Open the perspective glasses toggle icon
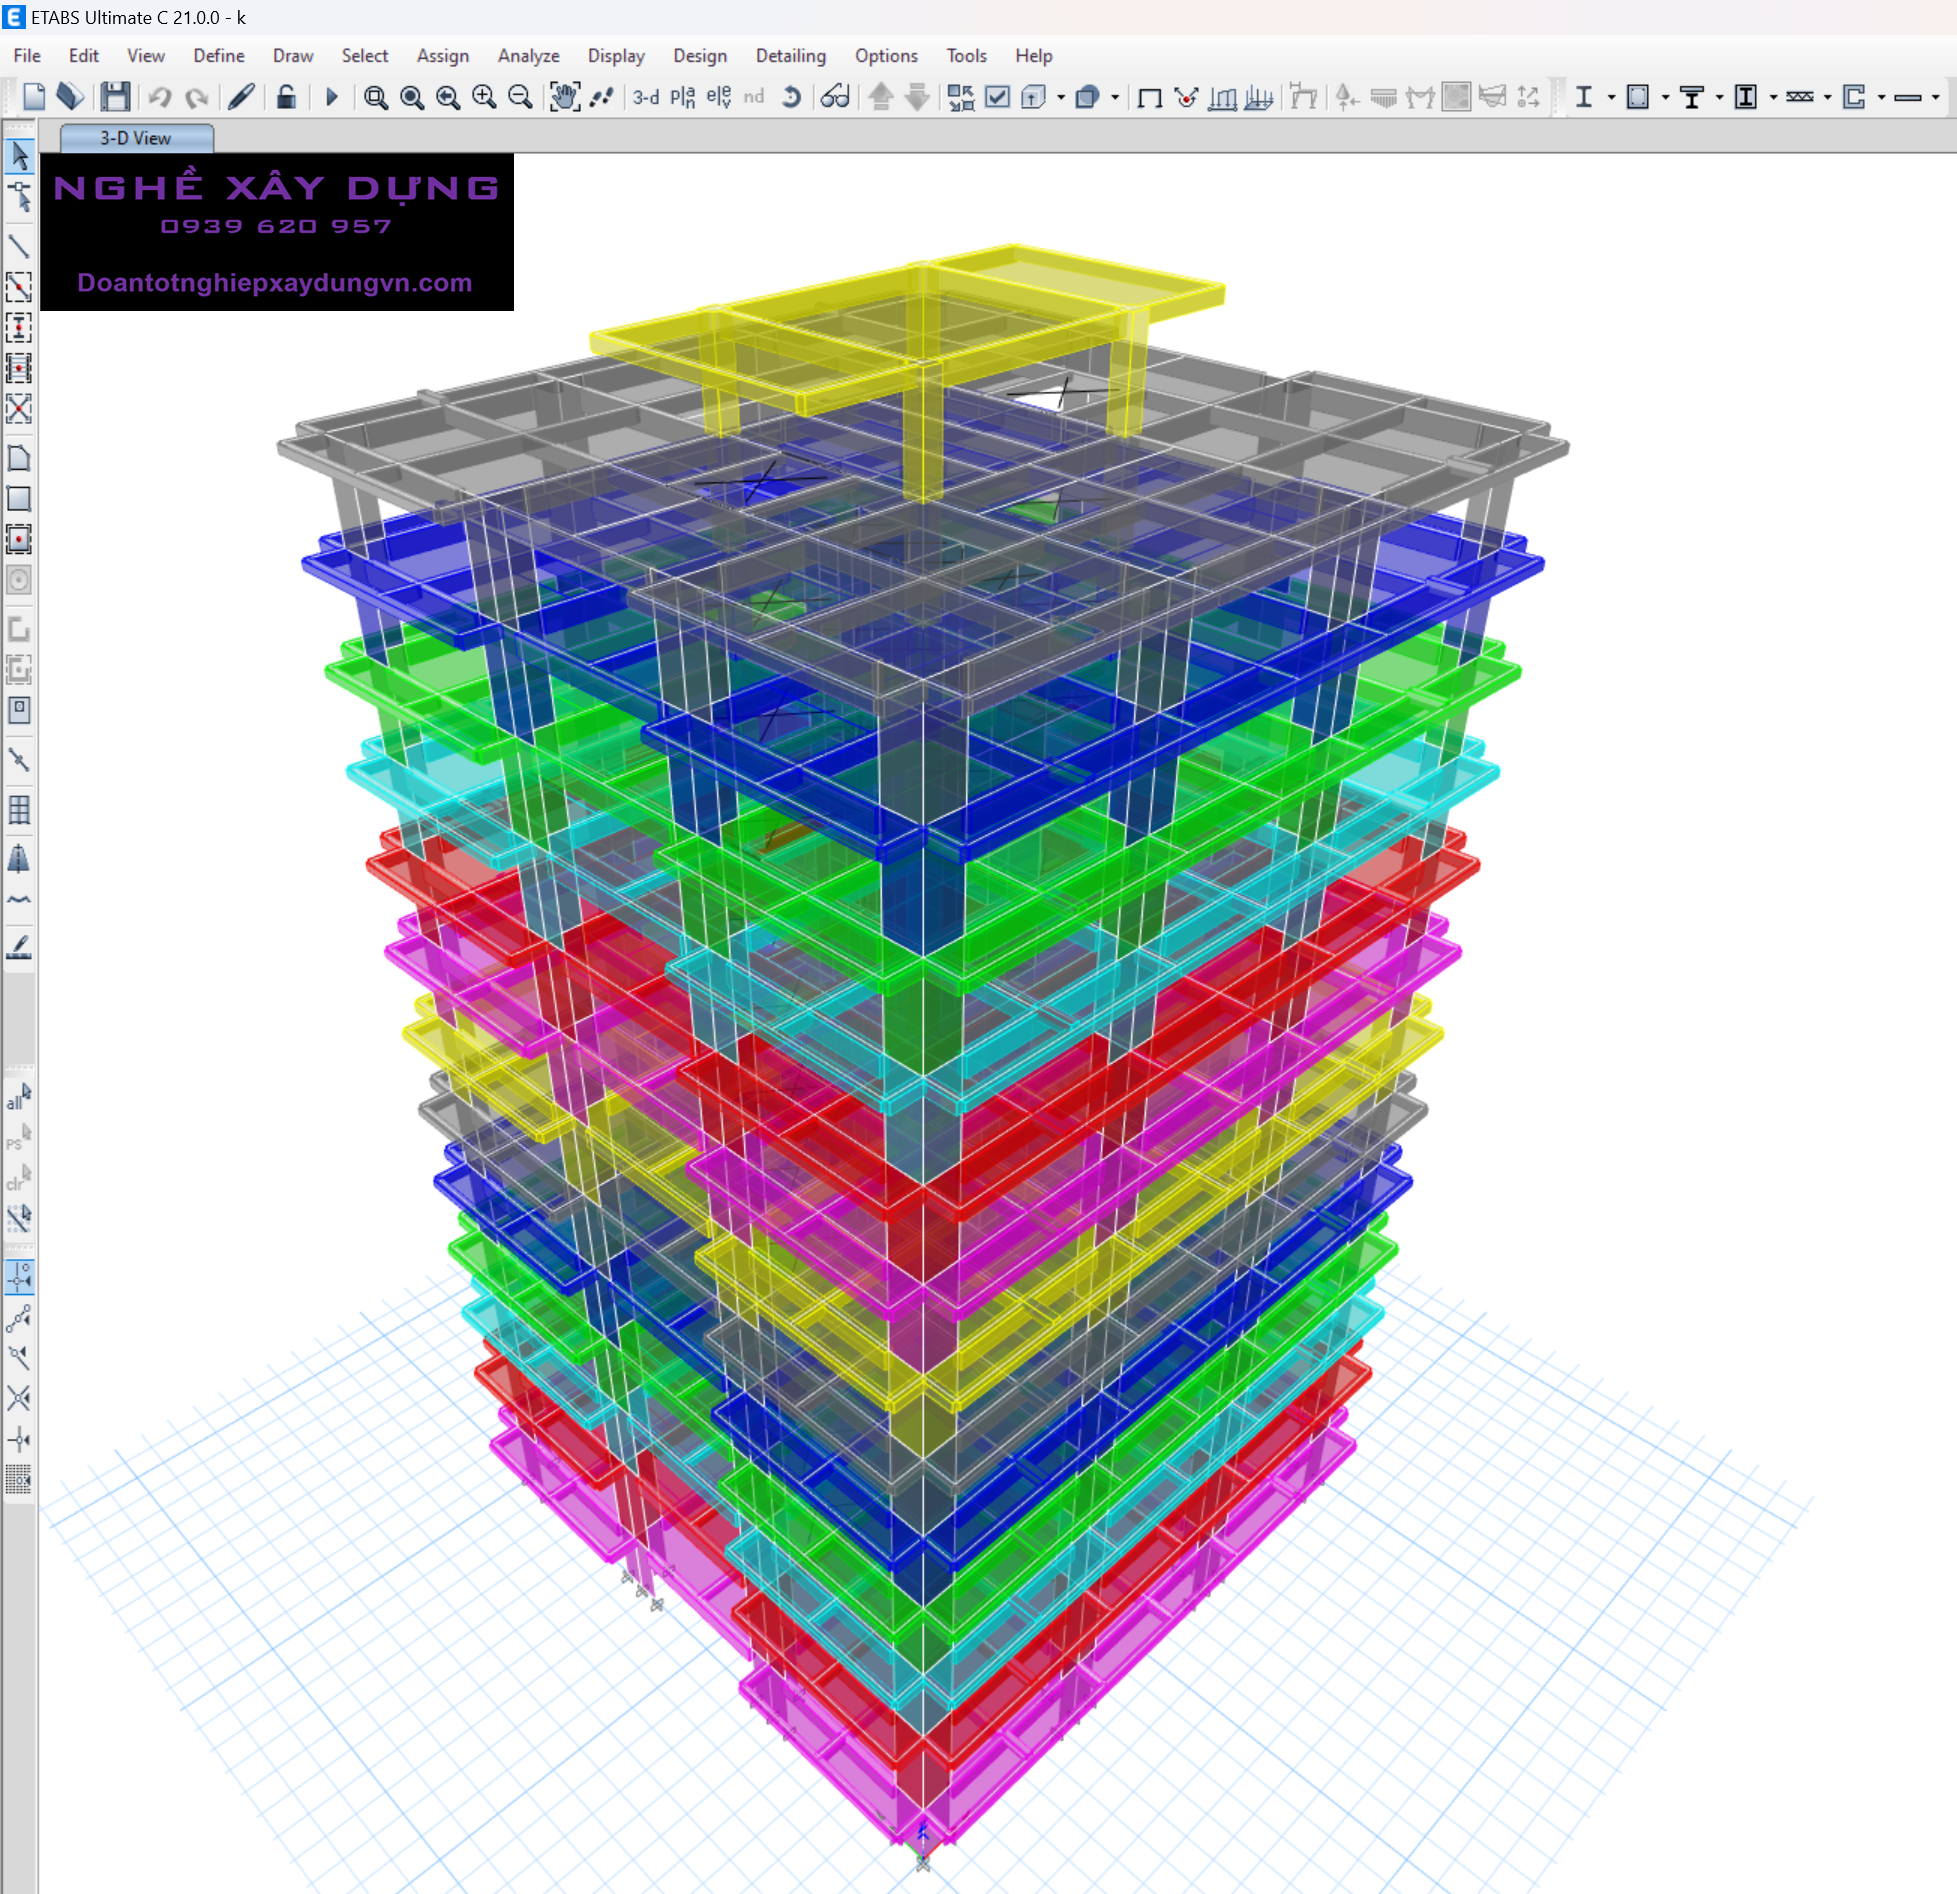The width and height of the screenshot is (1957, 1894). click(x=835, y=97)
